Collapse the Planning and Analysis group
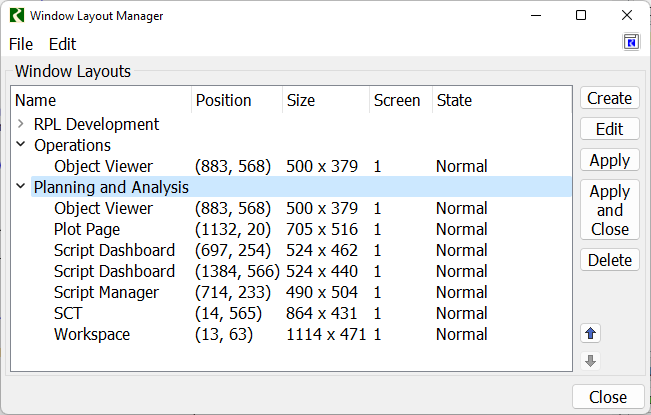 [x=21, y=187]
